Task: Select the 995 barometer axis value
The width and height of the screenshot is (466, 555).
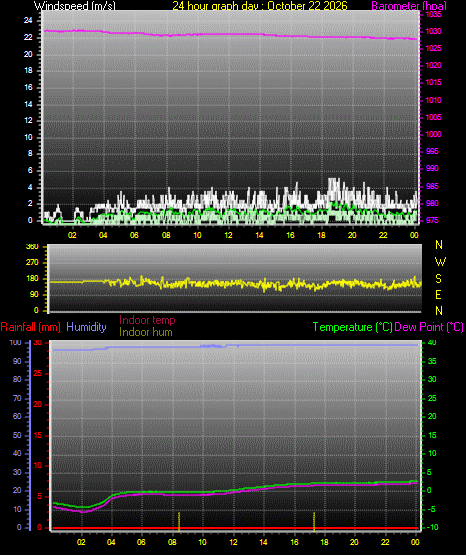Action: [x=432, y=151]
